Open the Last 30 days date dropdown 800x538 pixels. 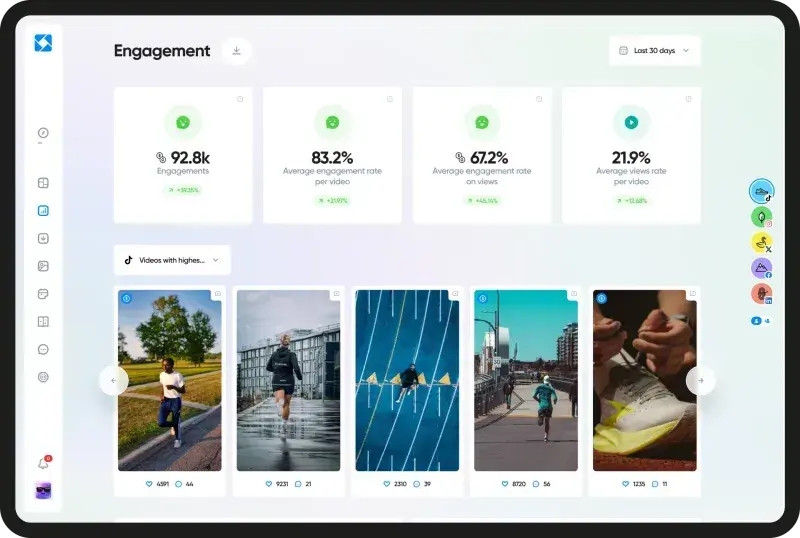654,51
